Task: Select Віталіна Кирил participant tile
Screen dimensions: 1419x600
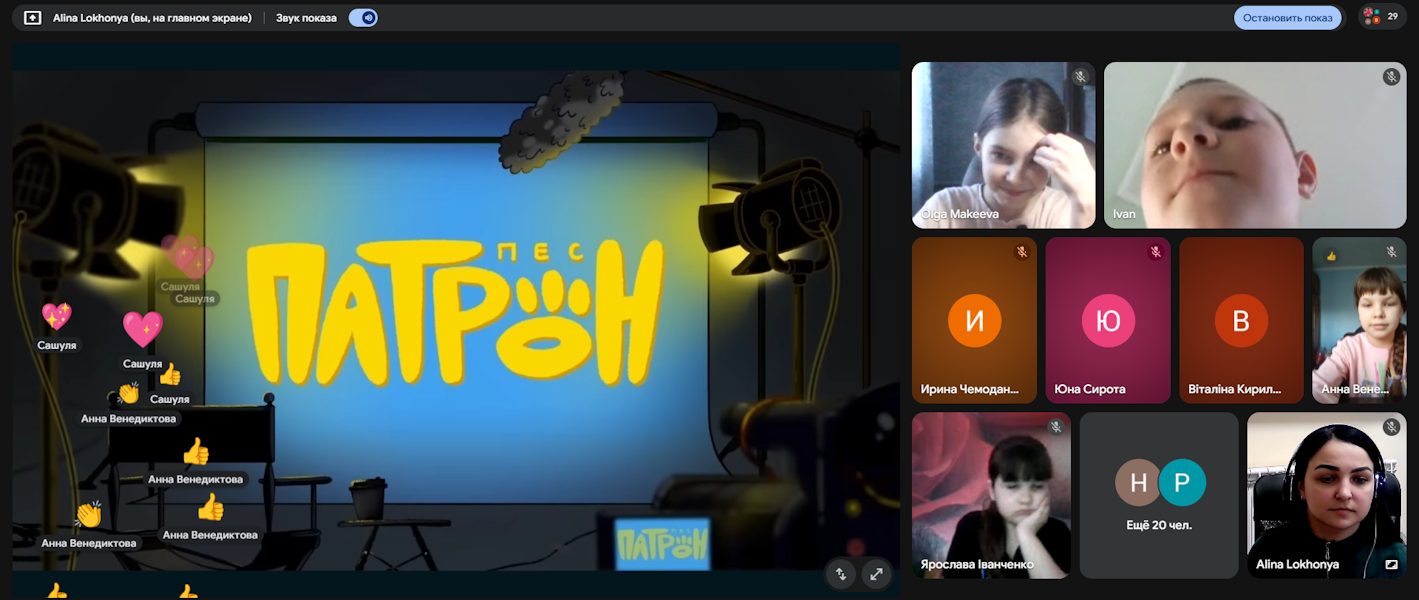Action: (1241, 320)
